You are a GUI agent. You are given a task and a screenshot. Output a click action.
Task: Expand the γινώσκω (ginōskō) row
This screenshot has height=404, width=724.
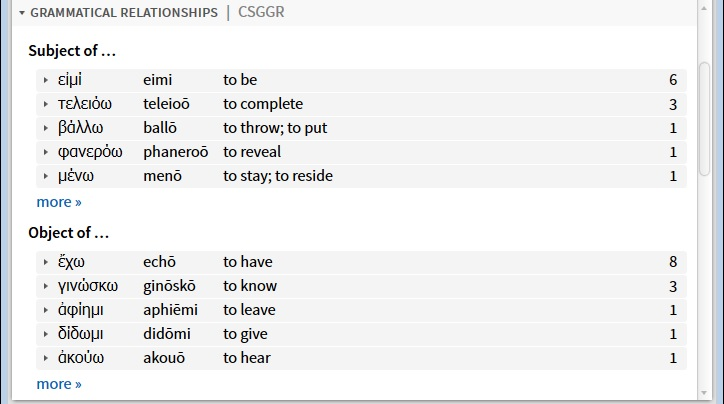tap(46, 286)
